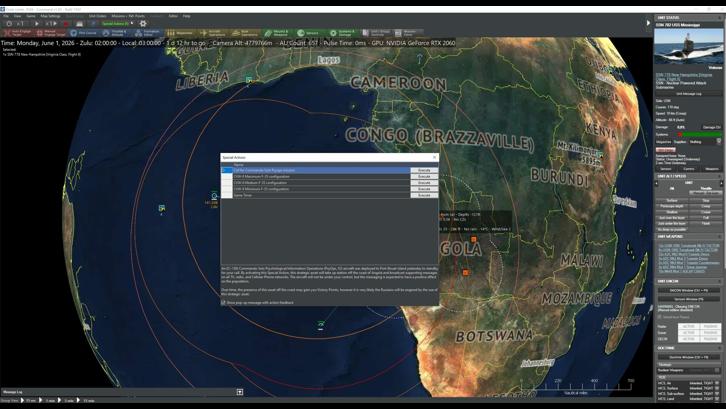The width and height of the screenshot is (726, 409).
Task: Click the submarine unit photo thumbnail
Action: [688, 46]
